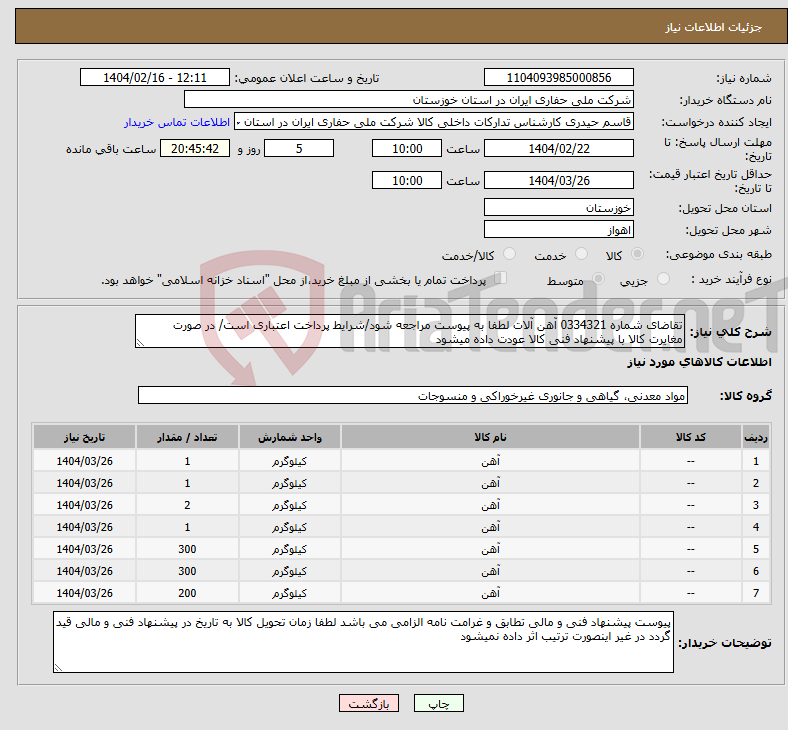The width and height of the screenshot is (788, 730).
Task: Click the نام کالا column header
Action: click(490, 437)
